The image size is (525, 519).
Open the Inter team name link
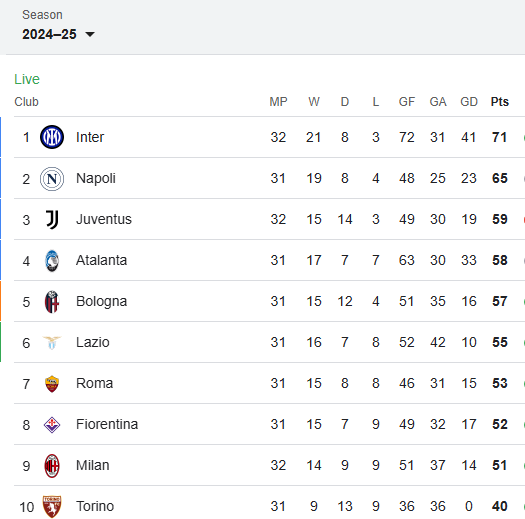(90, 137)
